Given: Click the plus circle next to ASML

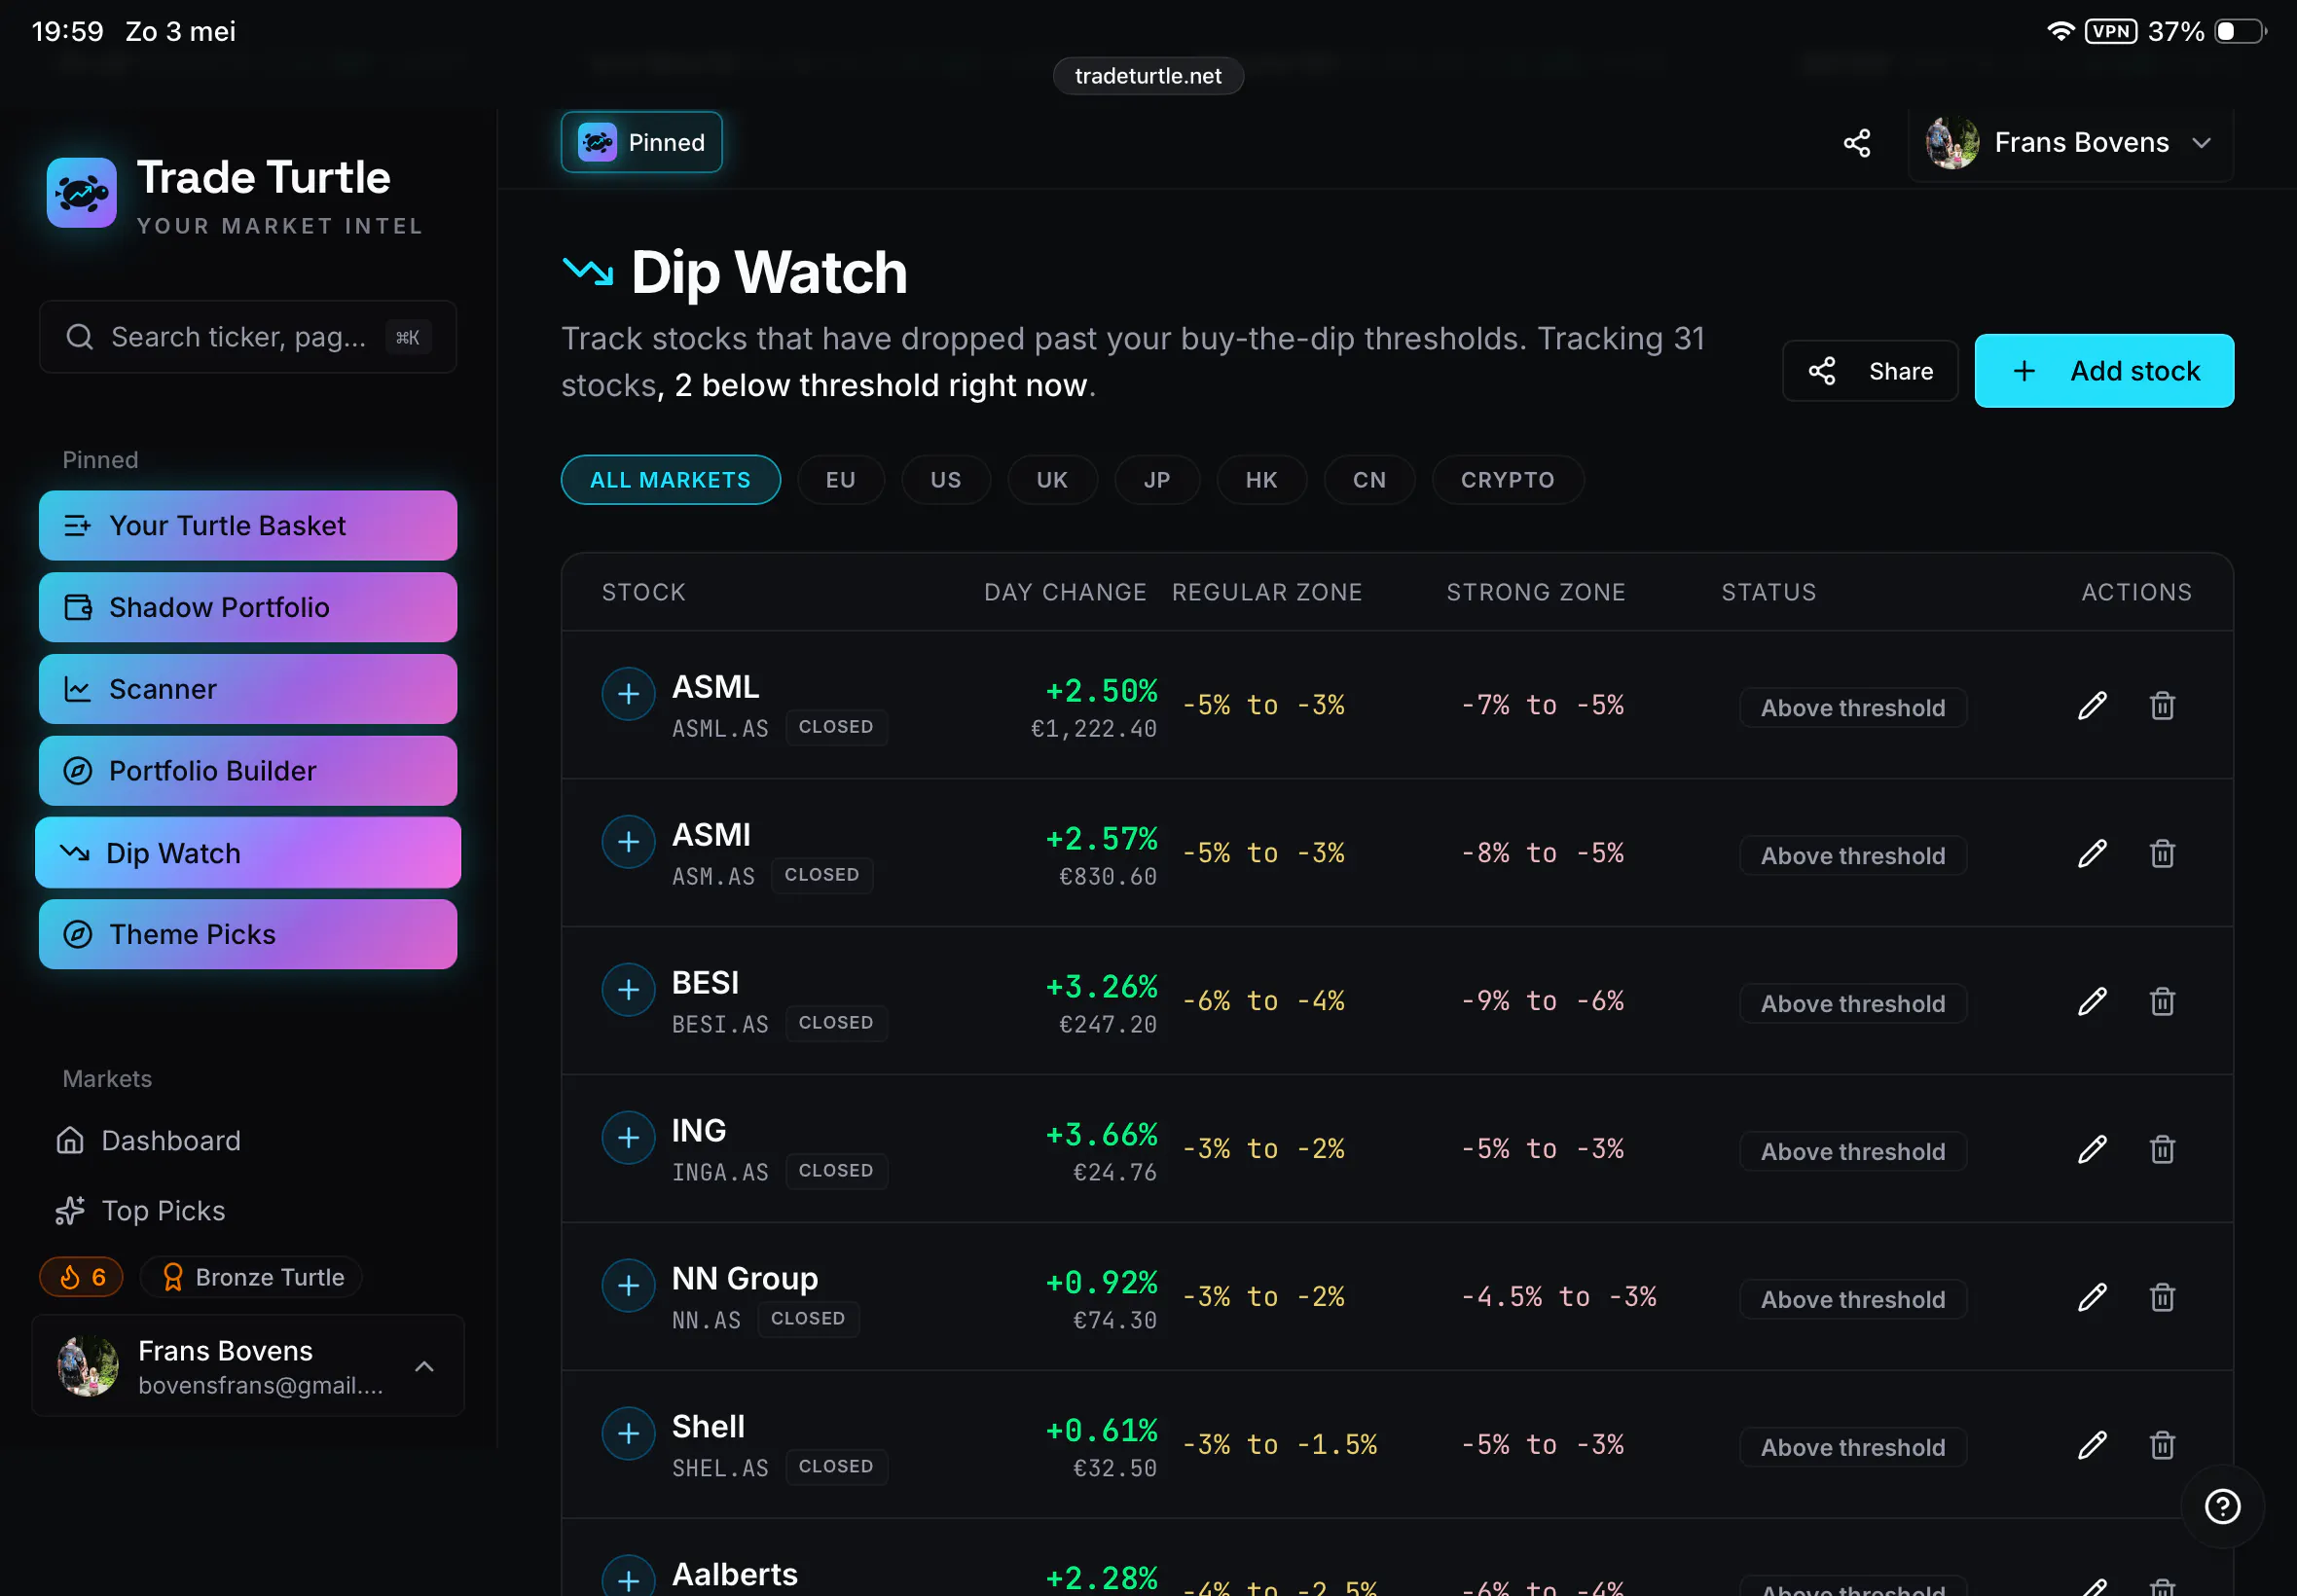Looking at the screenshot, I should coord(628,694).
